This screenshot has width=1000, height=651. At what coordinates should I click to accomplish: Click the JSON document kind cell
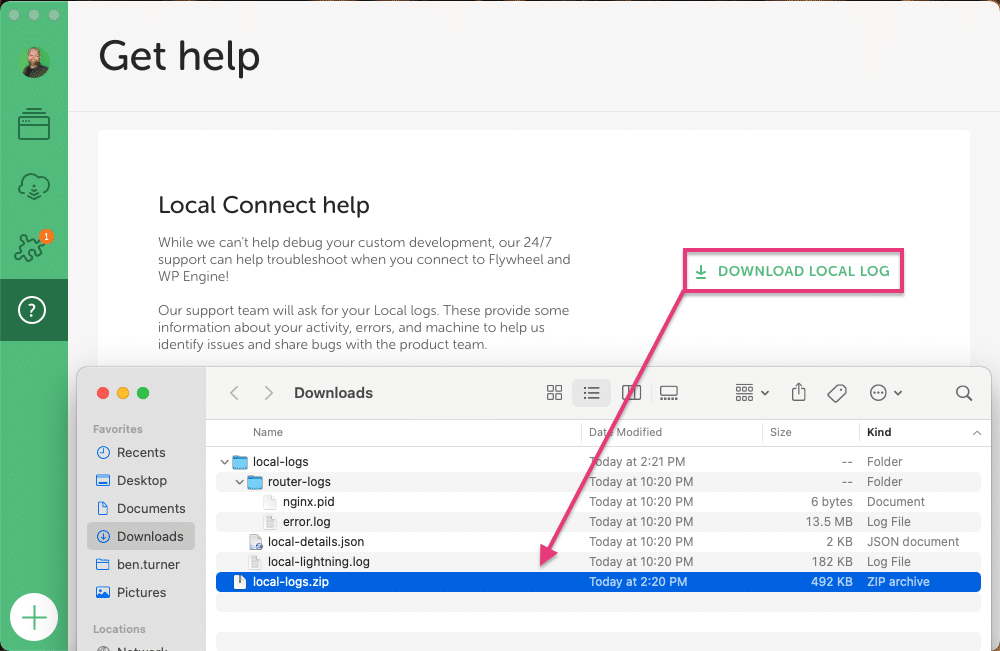point(913,542)
